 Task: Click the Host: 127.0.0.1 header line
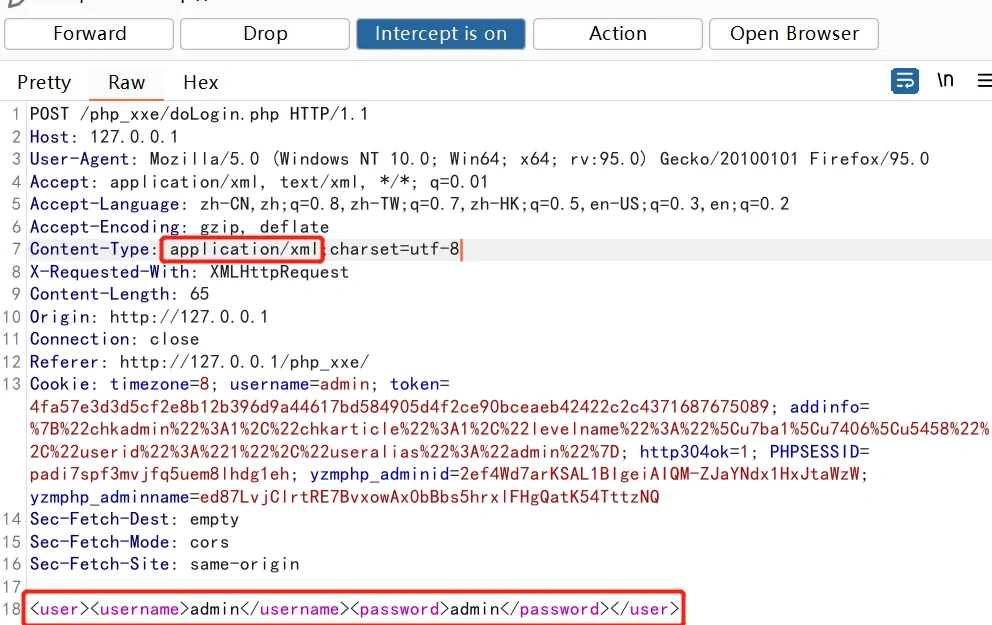click(x=104, y=137)
